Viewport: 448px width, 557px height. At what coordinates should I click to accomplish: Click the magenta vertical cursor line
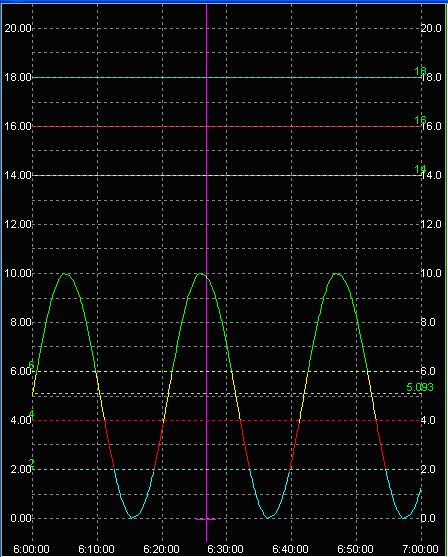pos(206,270)
